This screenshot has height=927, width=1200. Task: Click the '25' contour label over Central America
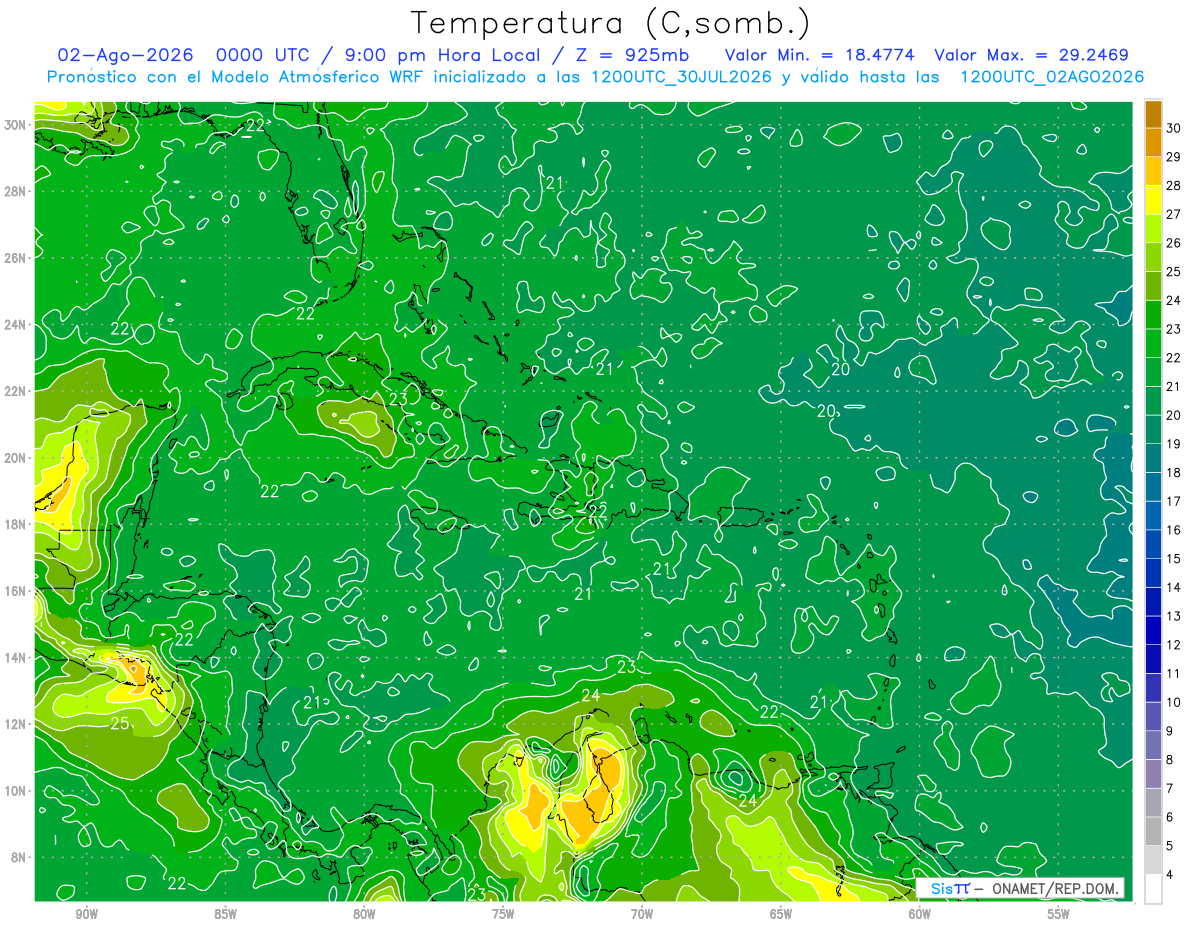click(x=119, y=723)
